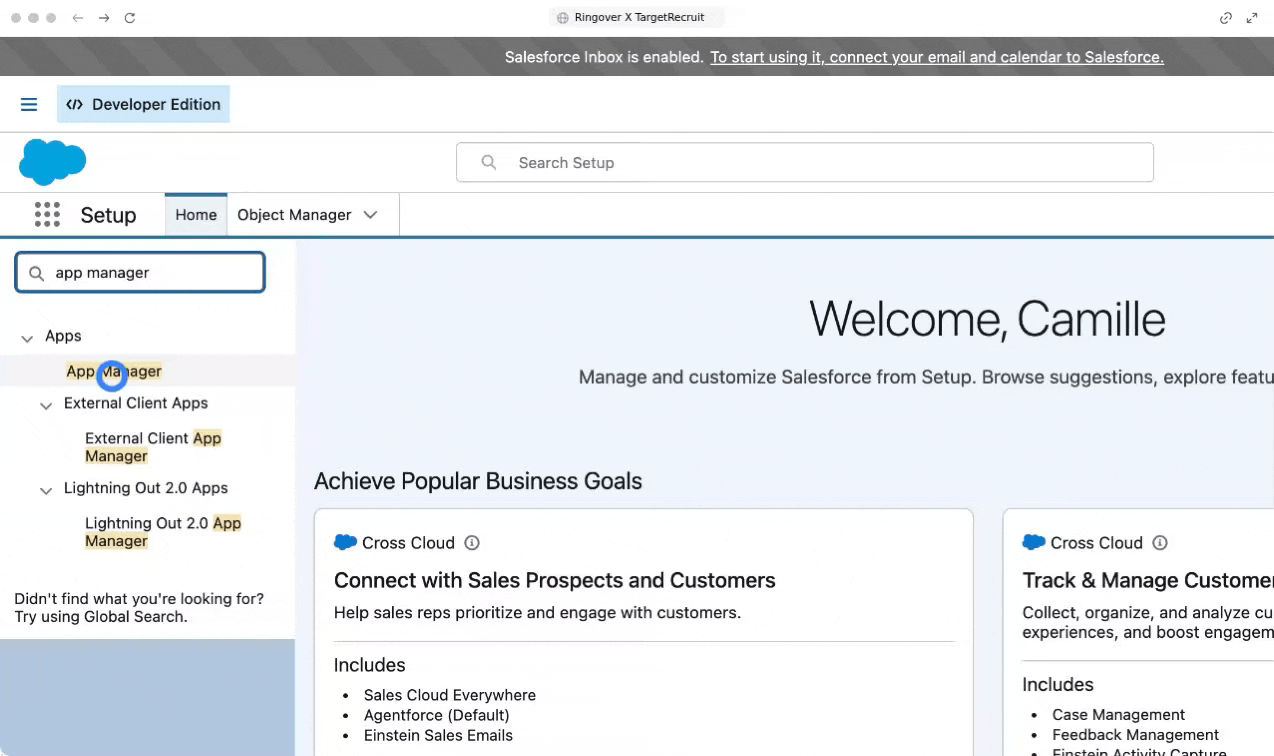Click the Case Management item

pyautogui.click(x=1118, y=714)
